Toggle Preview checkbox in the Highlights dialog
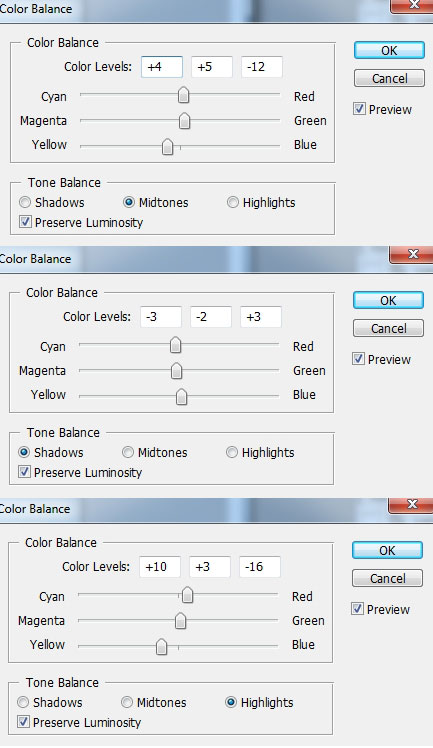This screenshot has width=433, height=748. click(357, 609)
